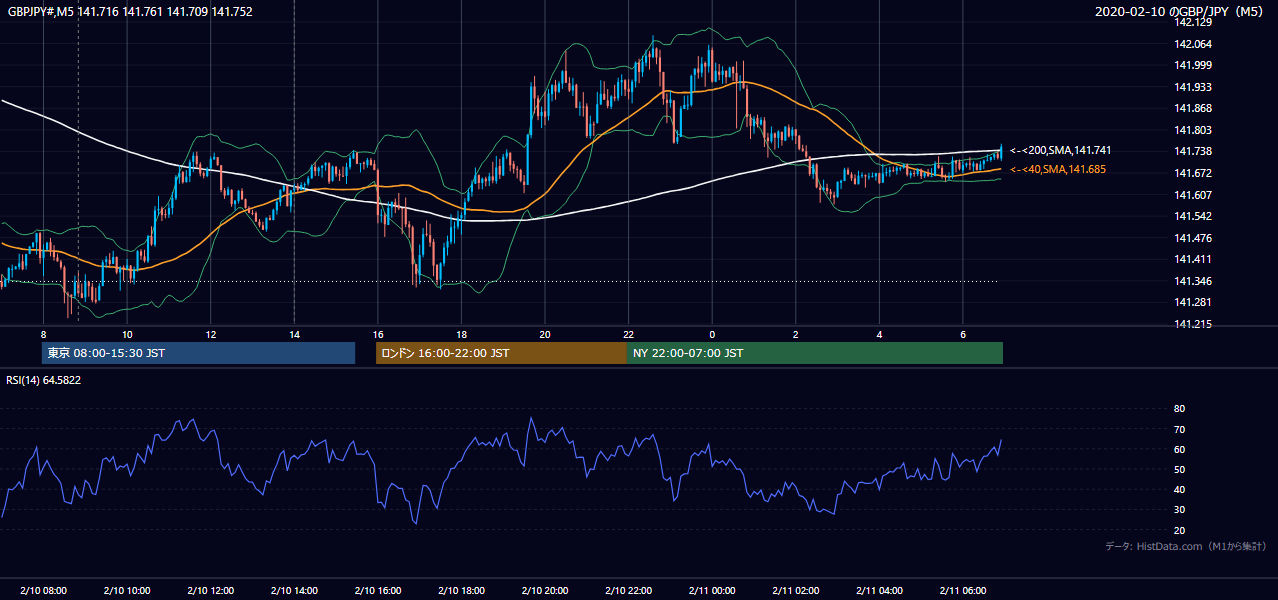Screen dimensions: 1278x600
Task: Click hour tick 16 under price chart
Action: tap(377, 334)
